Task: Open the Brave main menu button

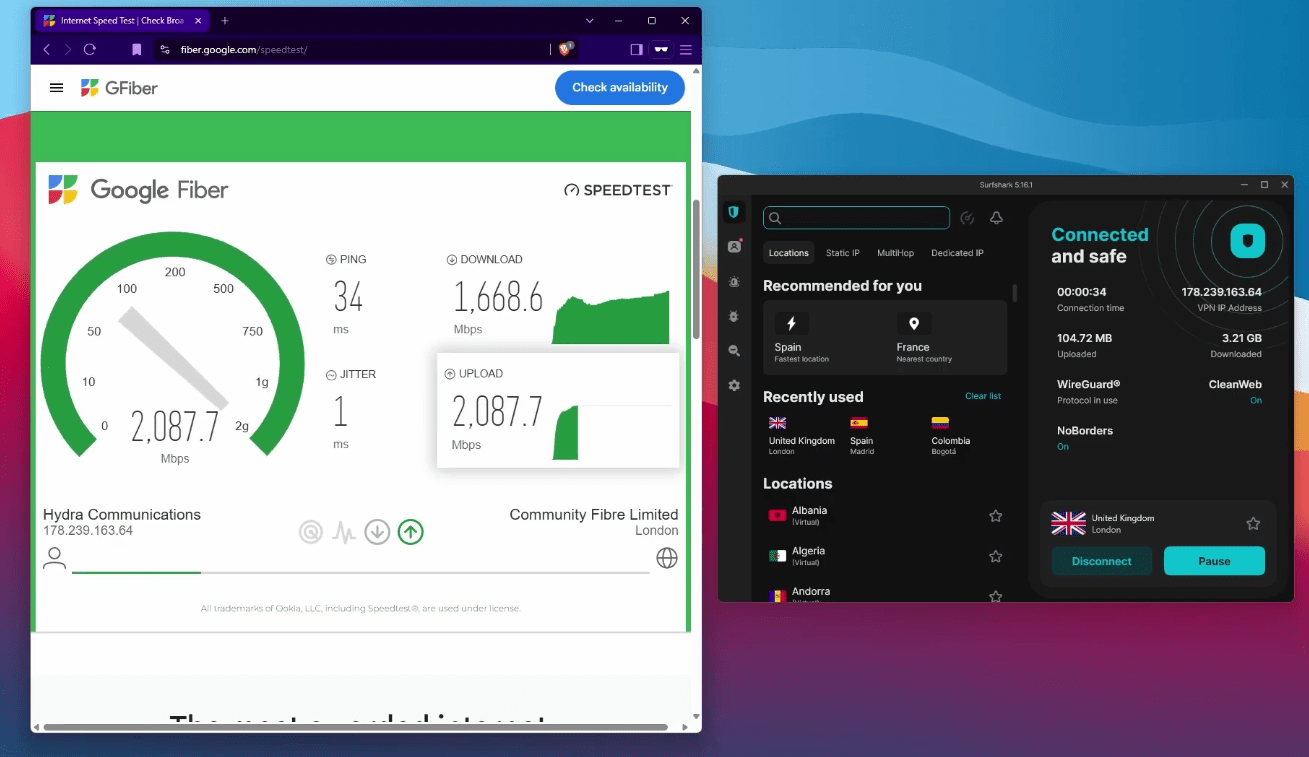Action: click(686, 49)
